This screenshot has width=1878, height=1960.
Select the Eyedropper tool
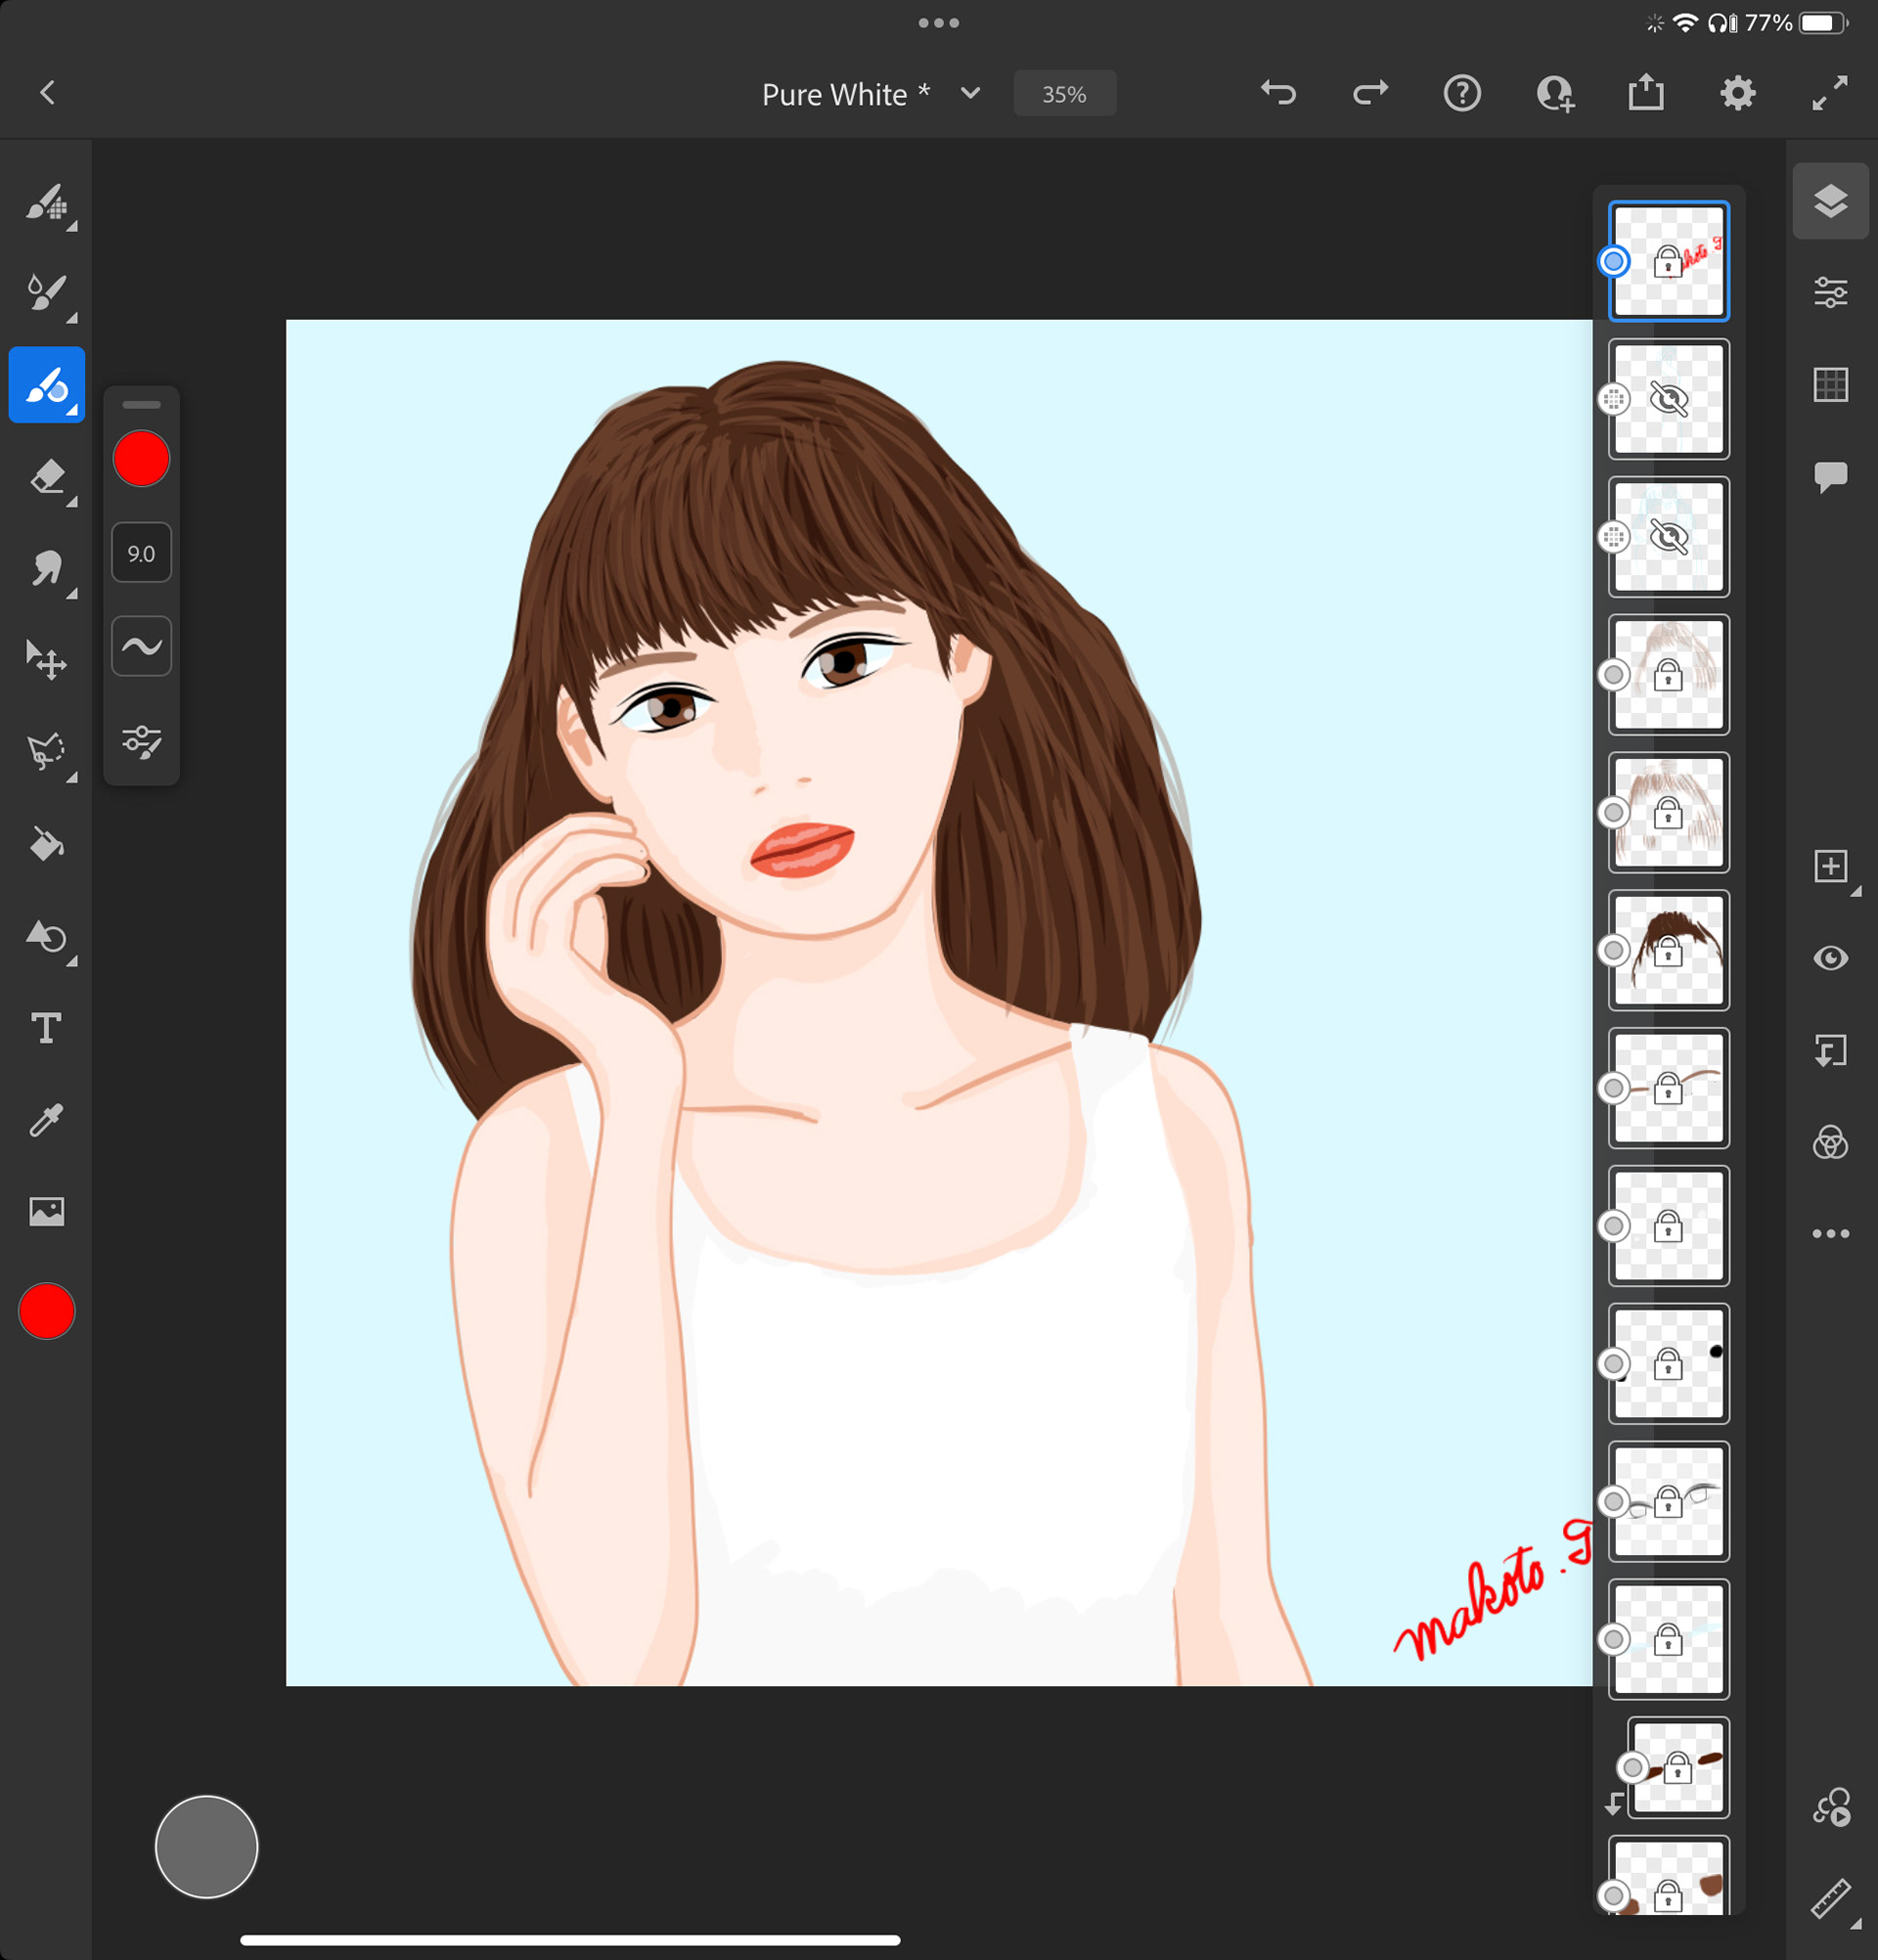pyautogui.click(x=46, y=1121)
